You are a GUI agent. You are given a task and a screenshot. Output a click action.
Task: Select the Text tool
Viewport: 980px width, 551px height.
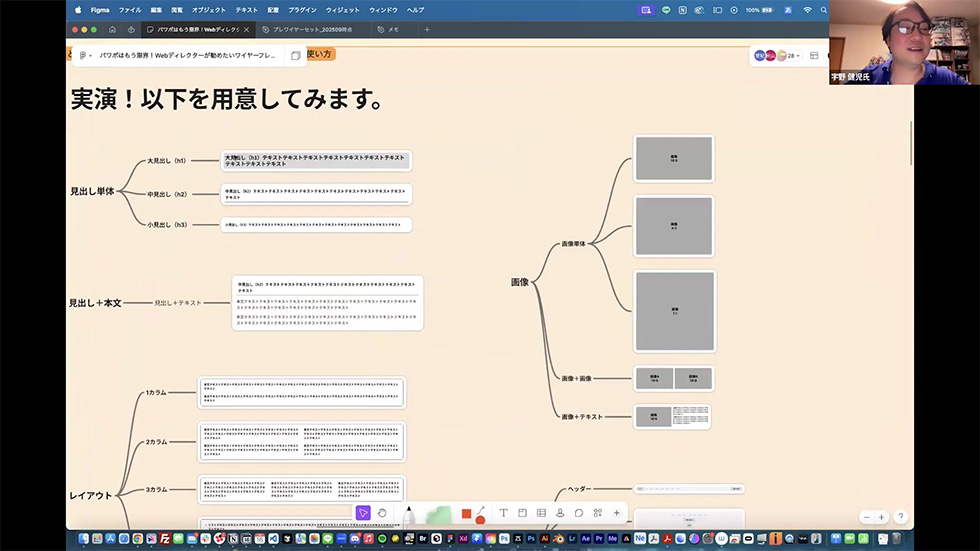[x=503, y=513]
